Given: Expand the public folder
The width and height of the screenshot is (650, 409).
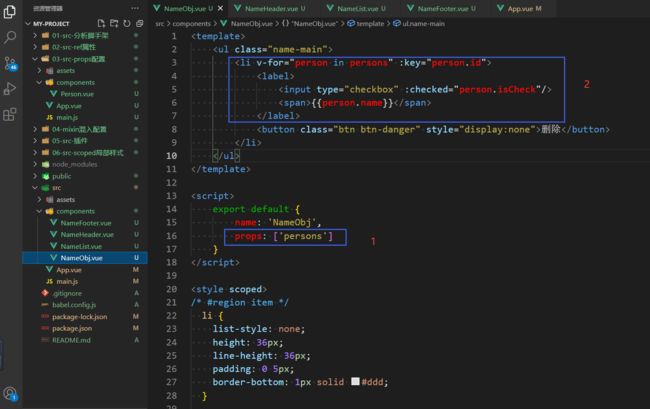Looking at the screenshot, I should pos(61,175).
